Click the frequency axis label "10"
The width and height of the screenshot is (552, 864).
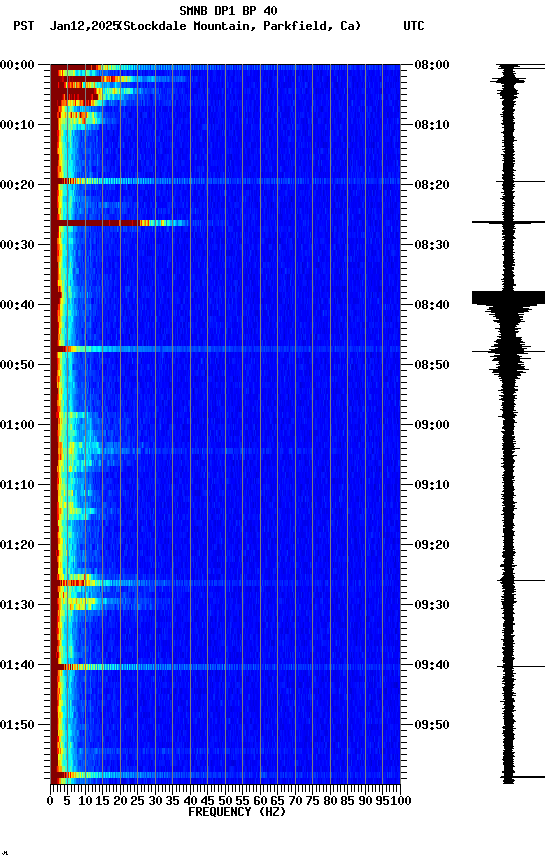85,802
